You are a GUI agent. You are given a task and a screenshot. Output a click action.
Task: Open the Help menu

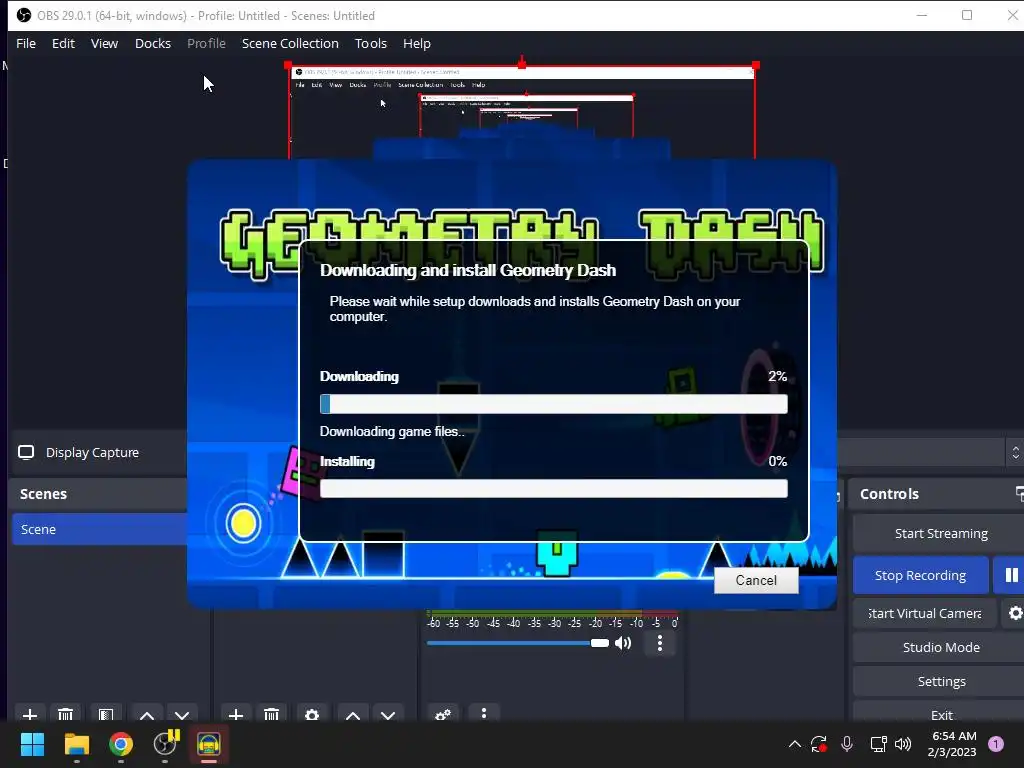pyautogui.click(x=417, y=43)
